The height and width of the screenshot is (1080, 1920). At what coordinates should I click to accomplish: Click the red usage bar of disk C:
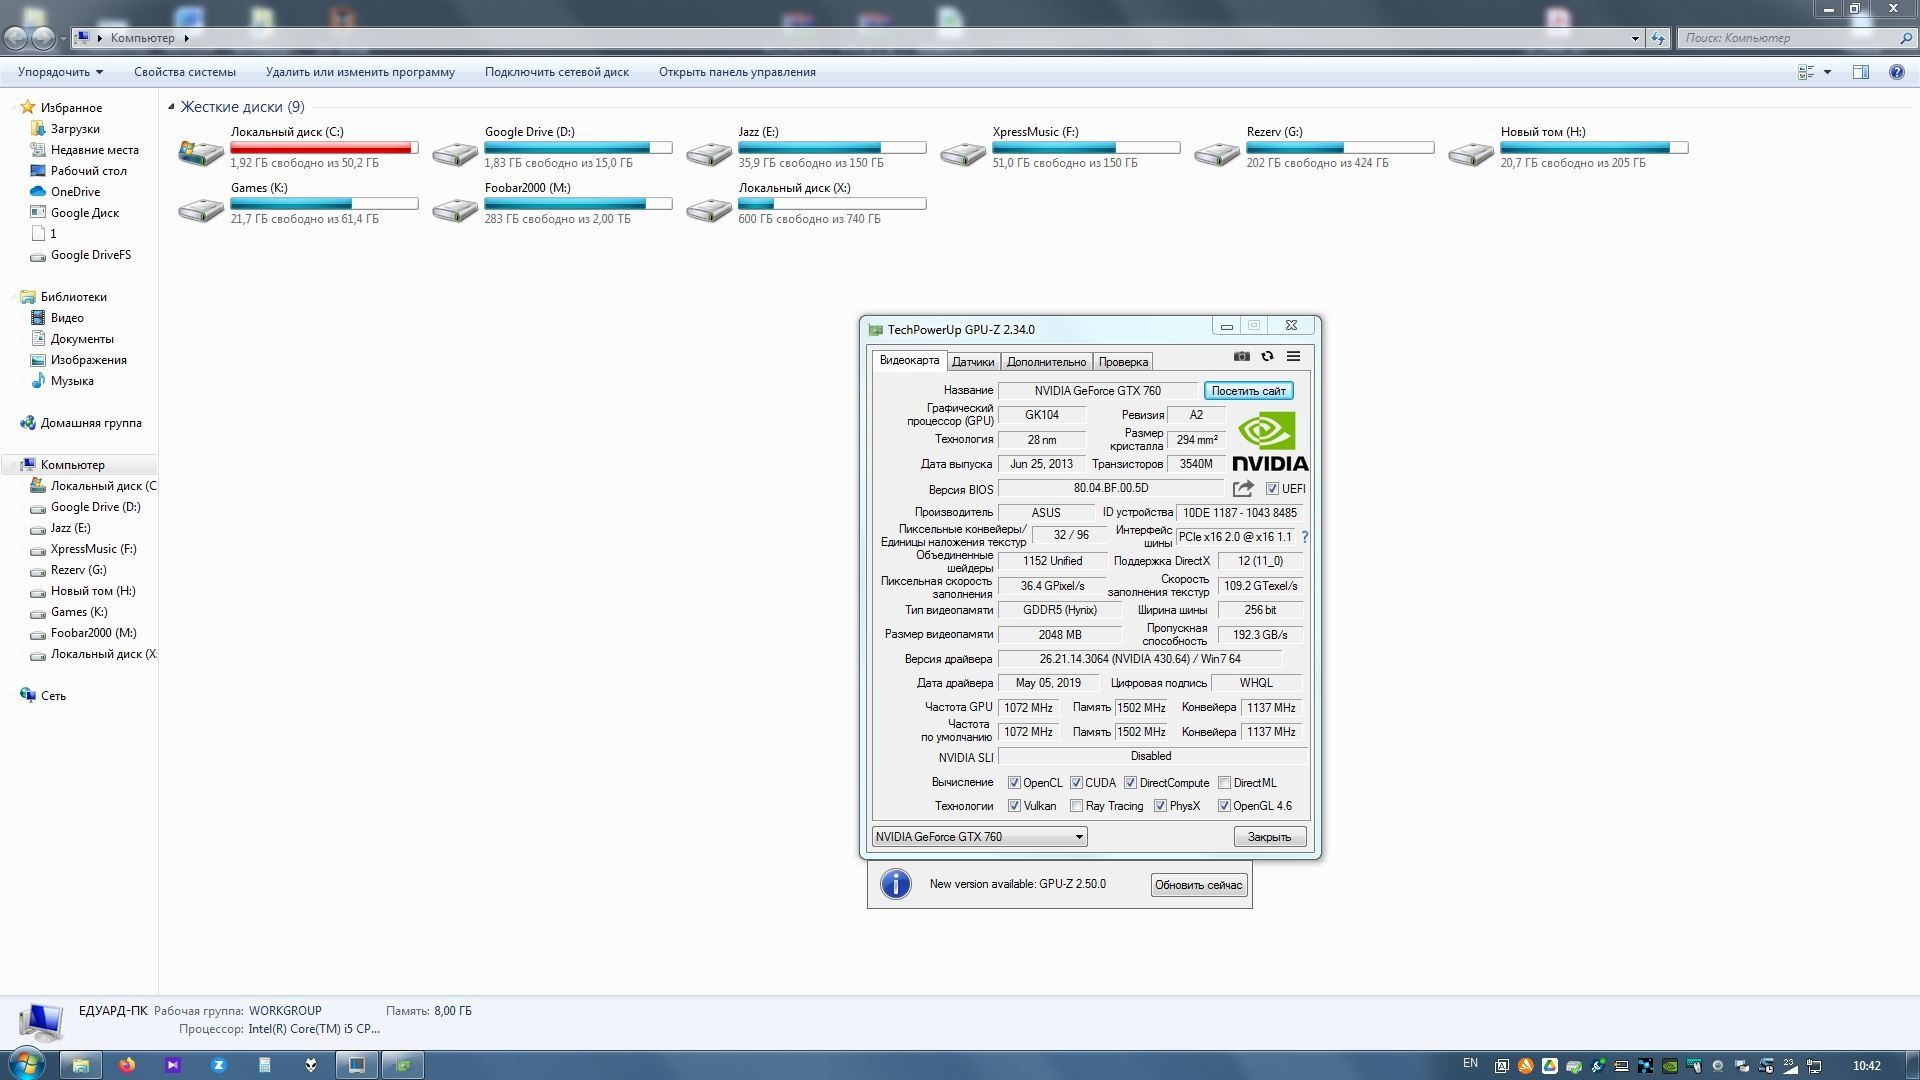click(324, 148)
